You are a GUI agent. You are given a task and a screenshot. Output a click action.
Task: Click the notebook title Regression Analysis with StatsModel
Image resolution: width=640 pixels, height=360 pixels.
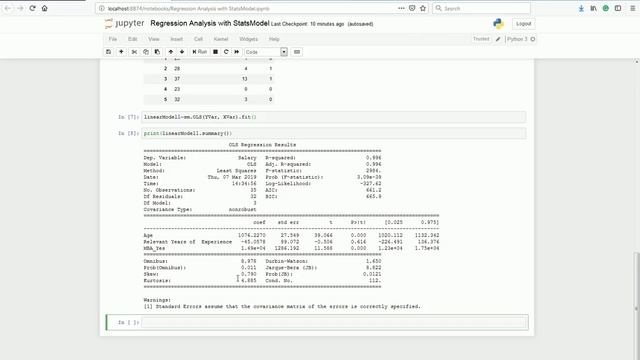(210, 23)
